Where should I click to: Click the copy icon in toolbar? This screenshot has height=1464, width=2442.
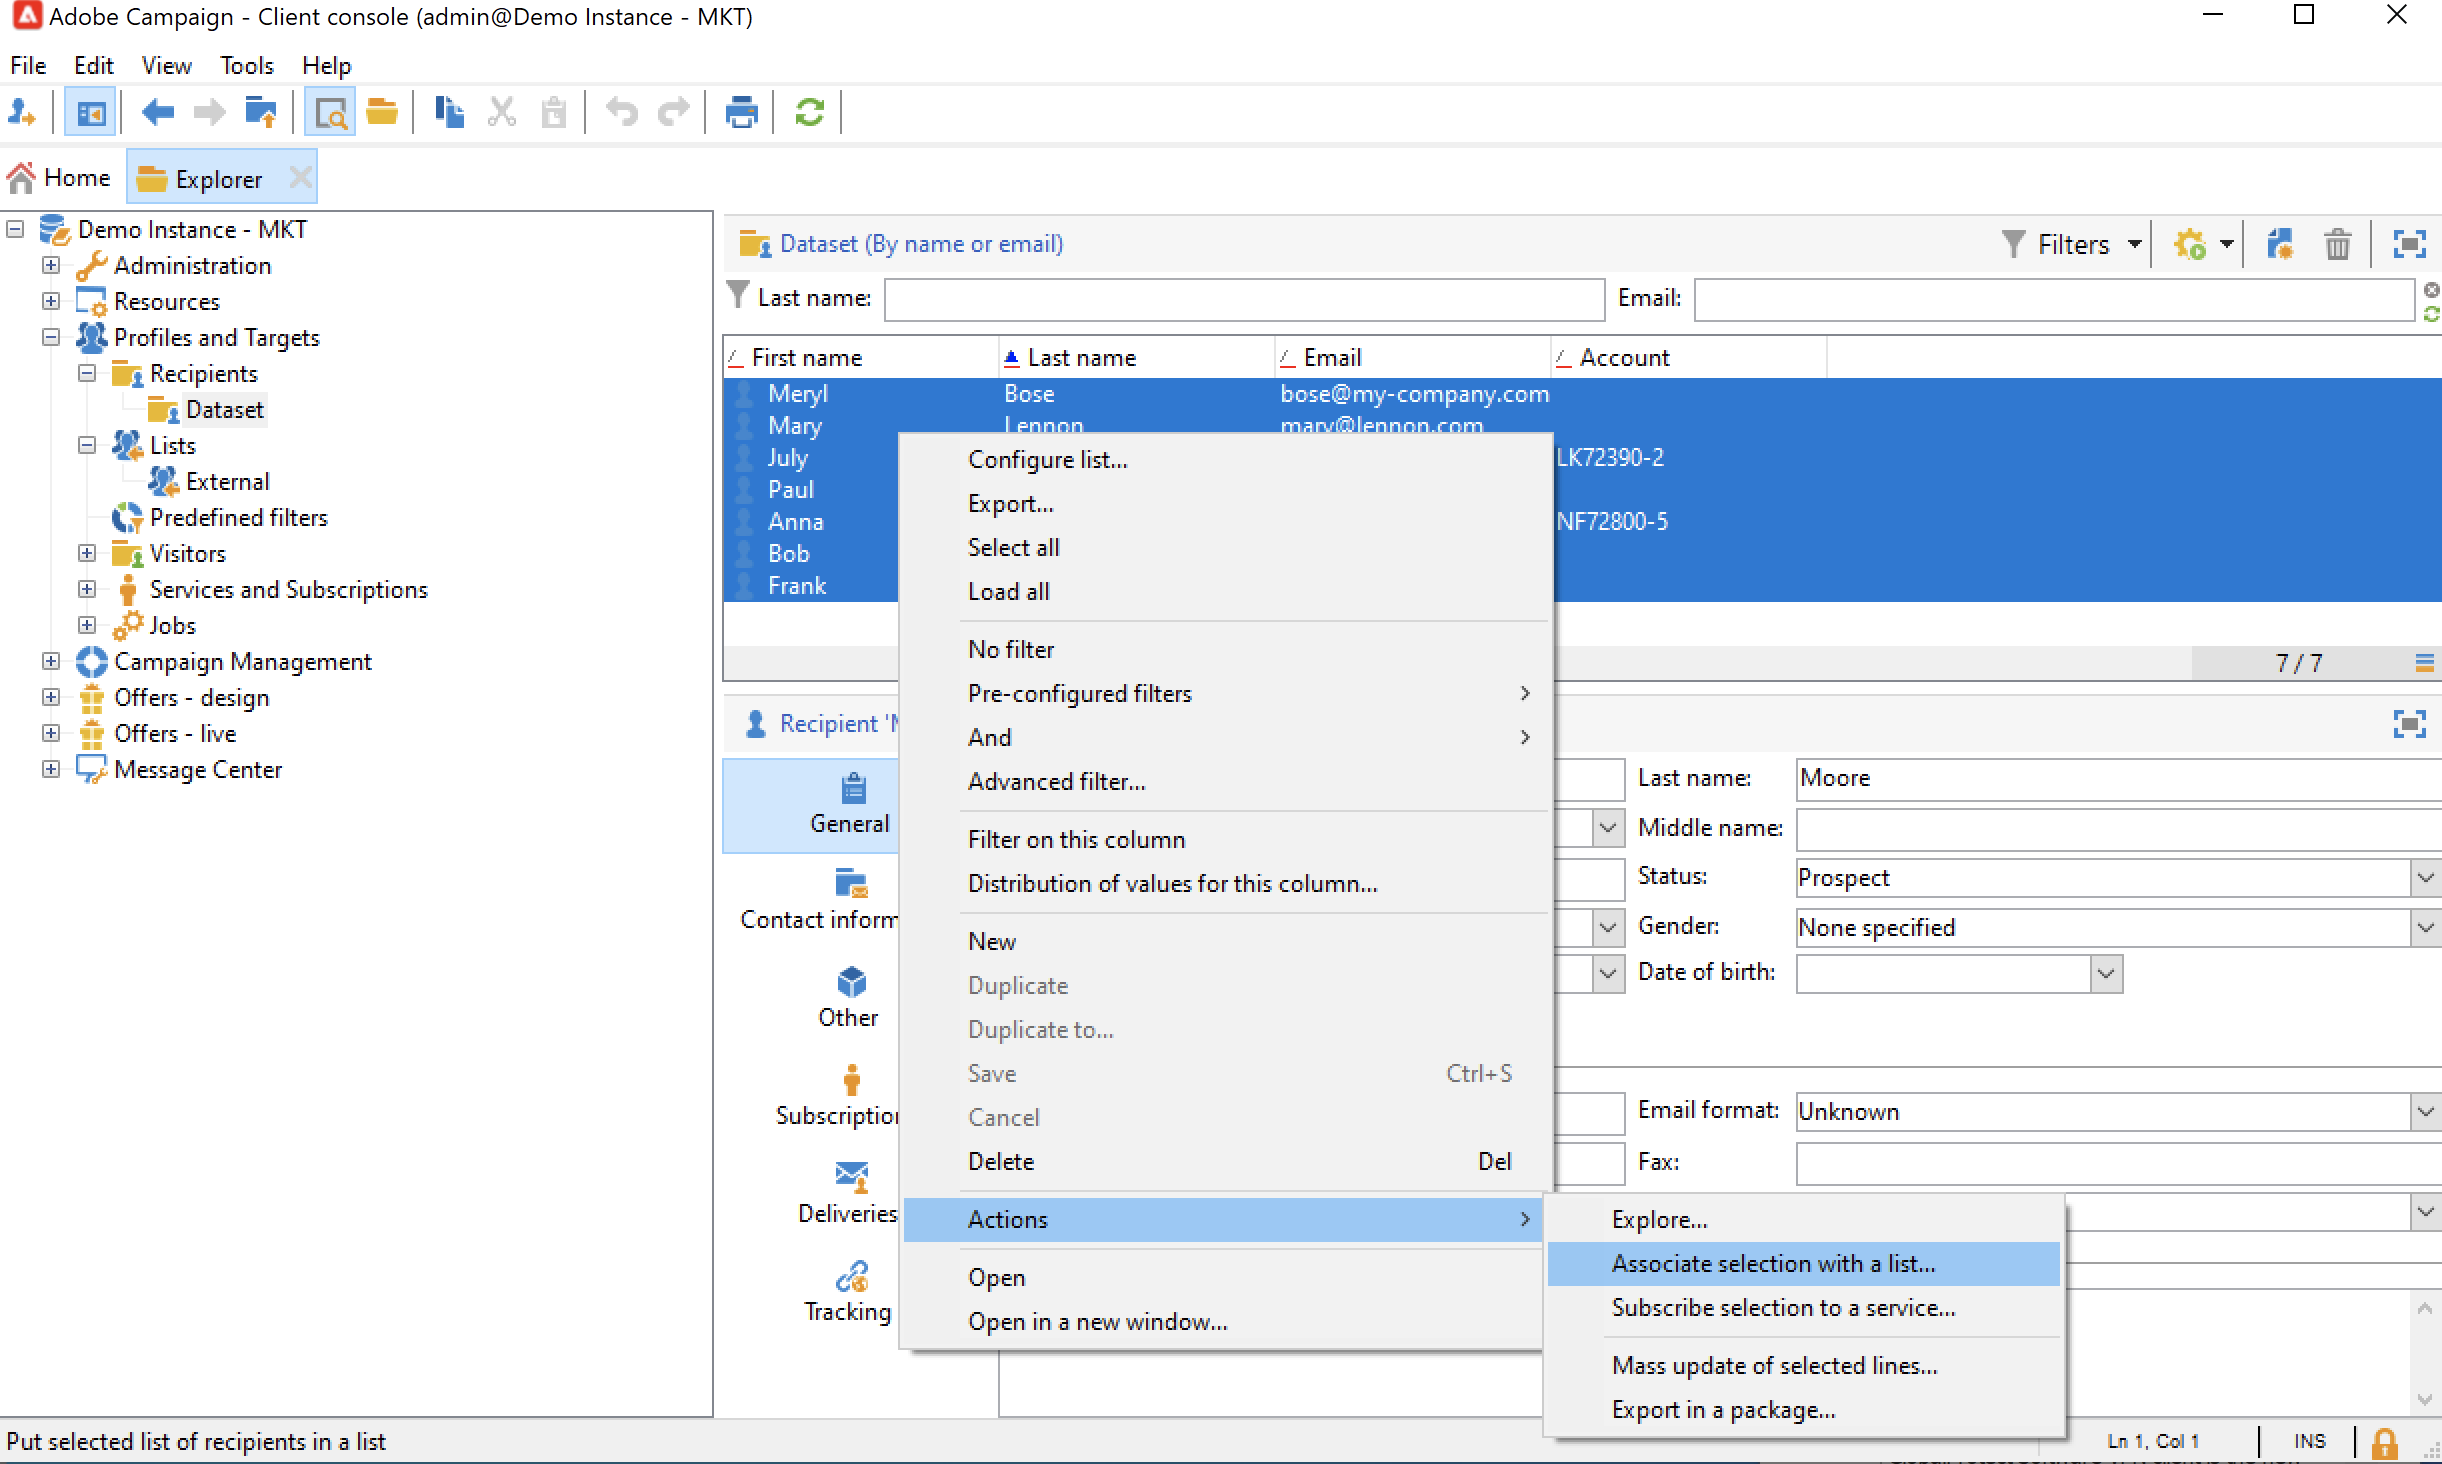pyautogui.click(x=449, y=113)
